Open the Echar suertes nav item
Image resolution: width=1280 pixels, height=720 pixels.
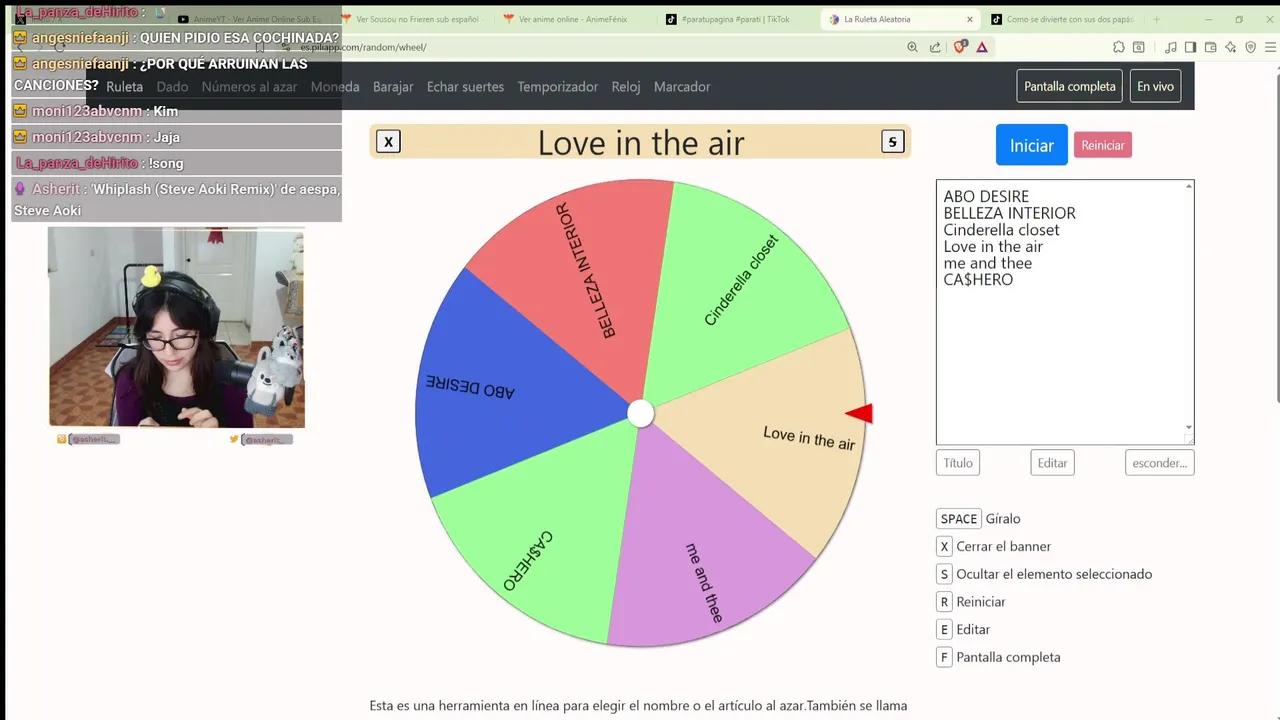point(465,87)
